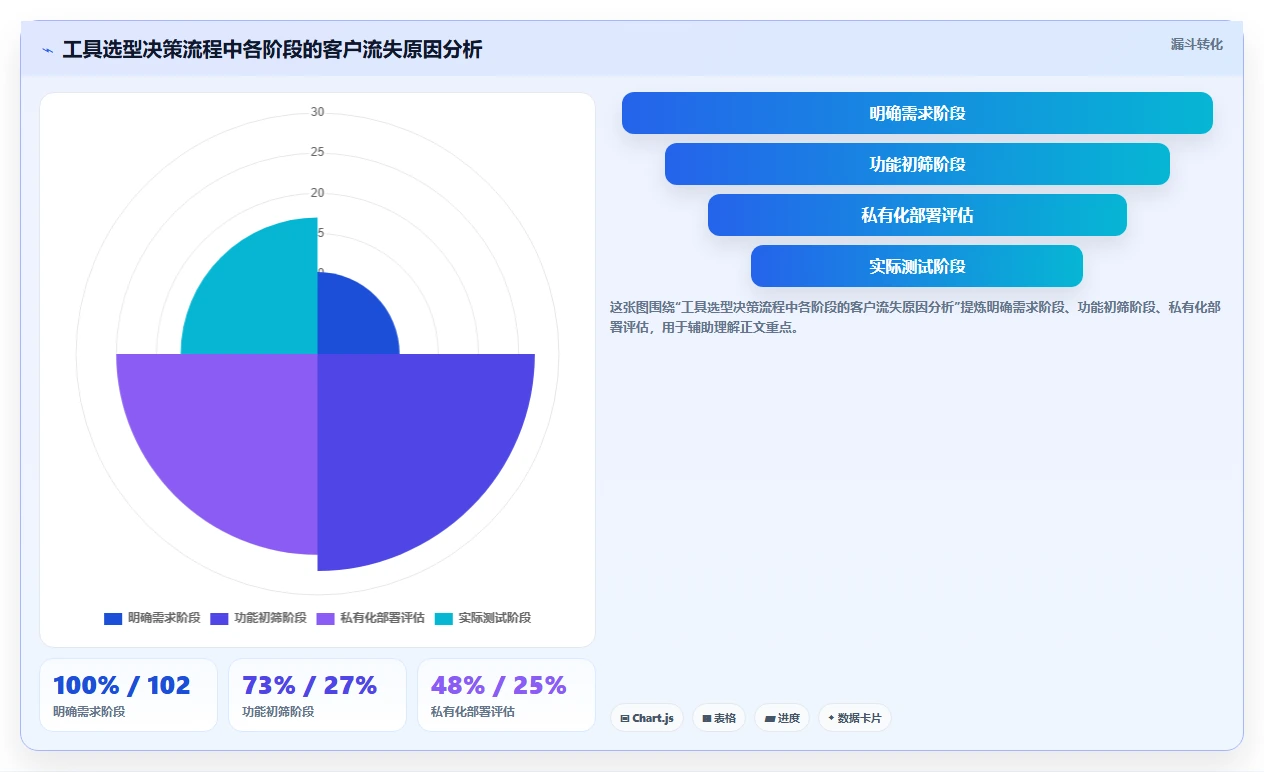The image size is (1264, 772).
Task: Select the 功能初筛阶段 funnel bar
Action: point(917,164)
